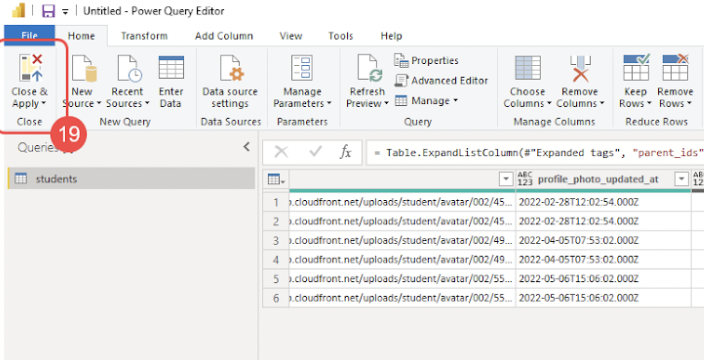The height and width of the screenshot is (360, 704).
Task: Confirm the formula with the checkmark
Action: 316,152
